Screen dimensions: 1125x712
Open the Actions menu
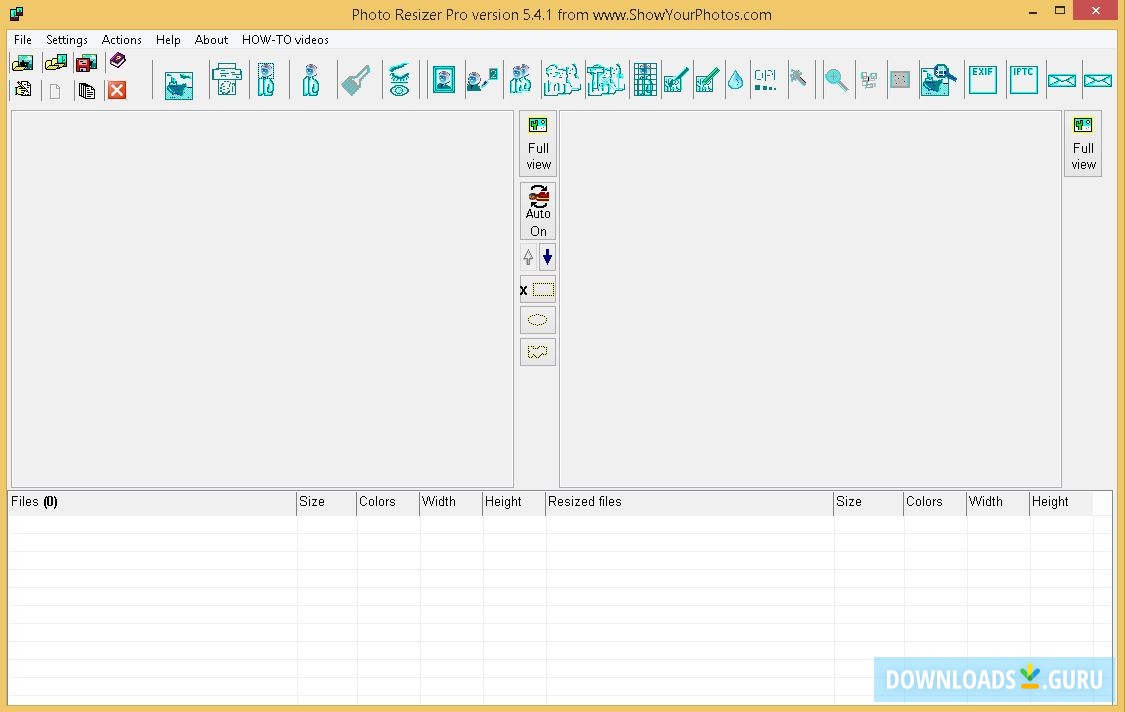click(x=121, y=39)
